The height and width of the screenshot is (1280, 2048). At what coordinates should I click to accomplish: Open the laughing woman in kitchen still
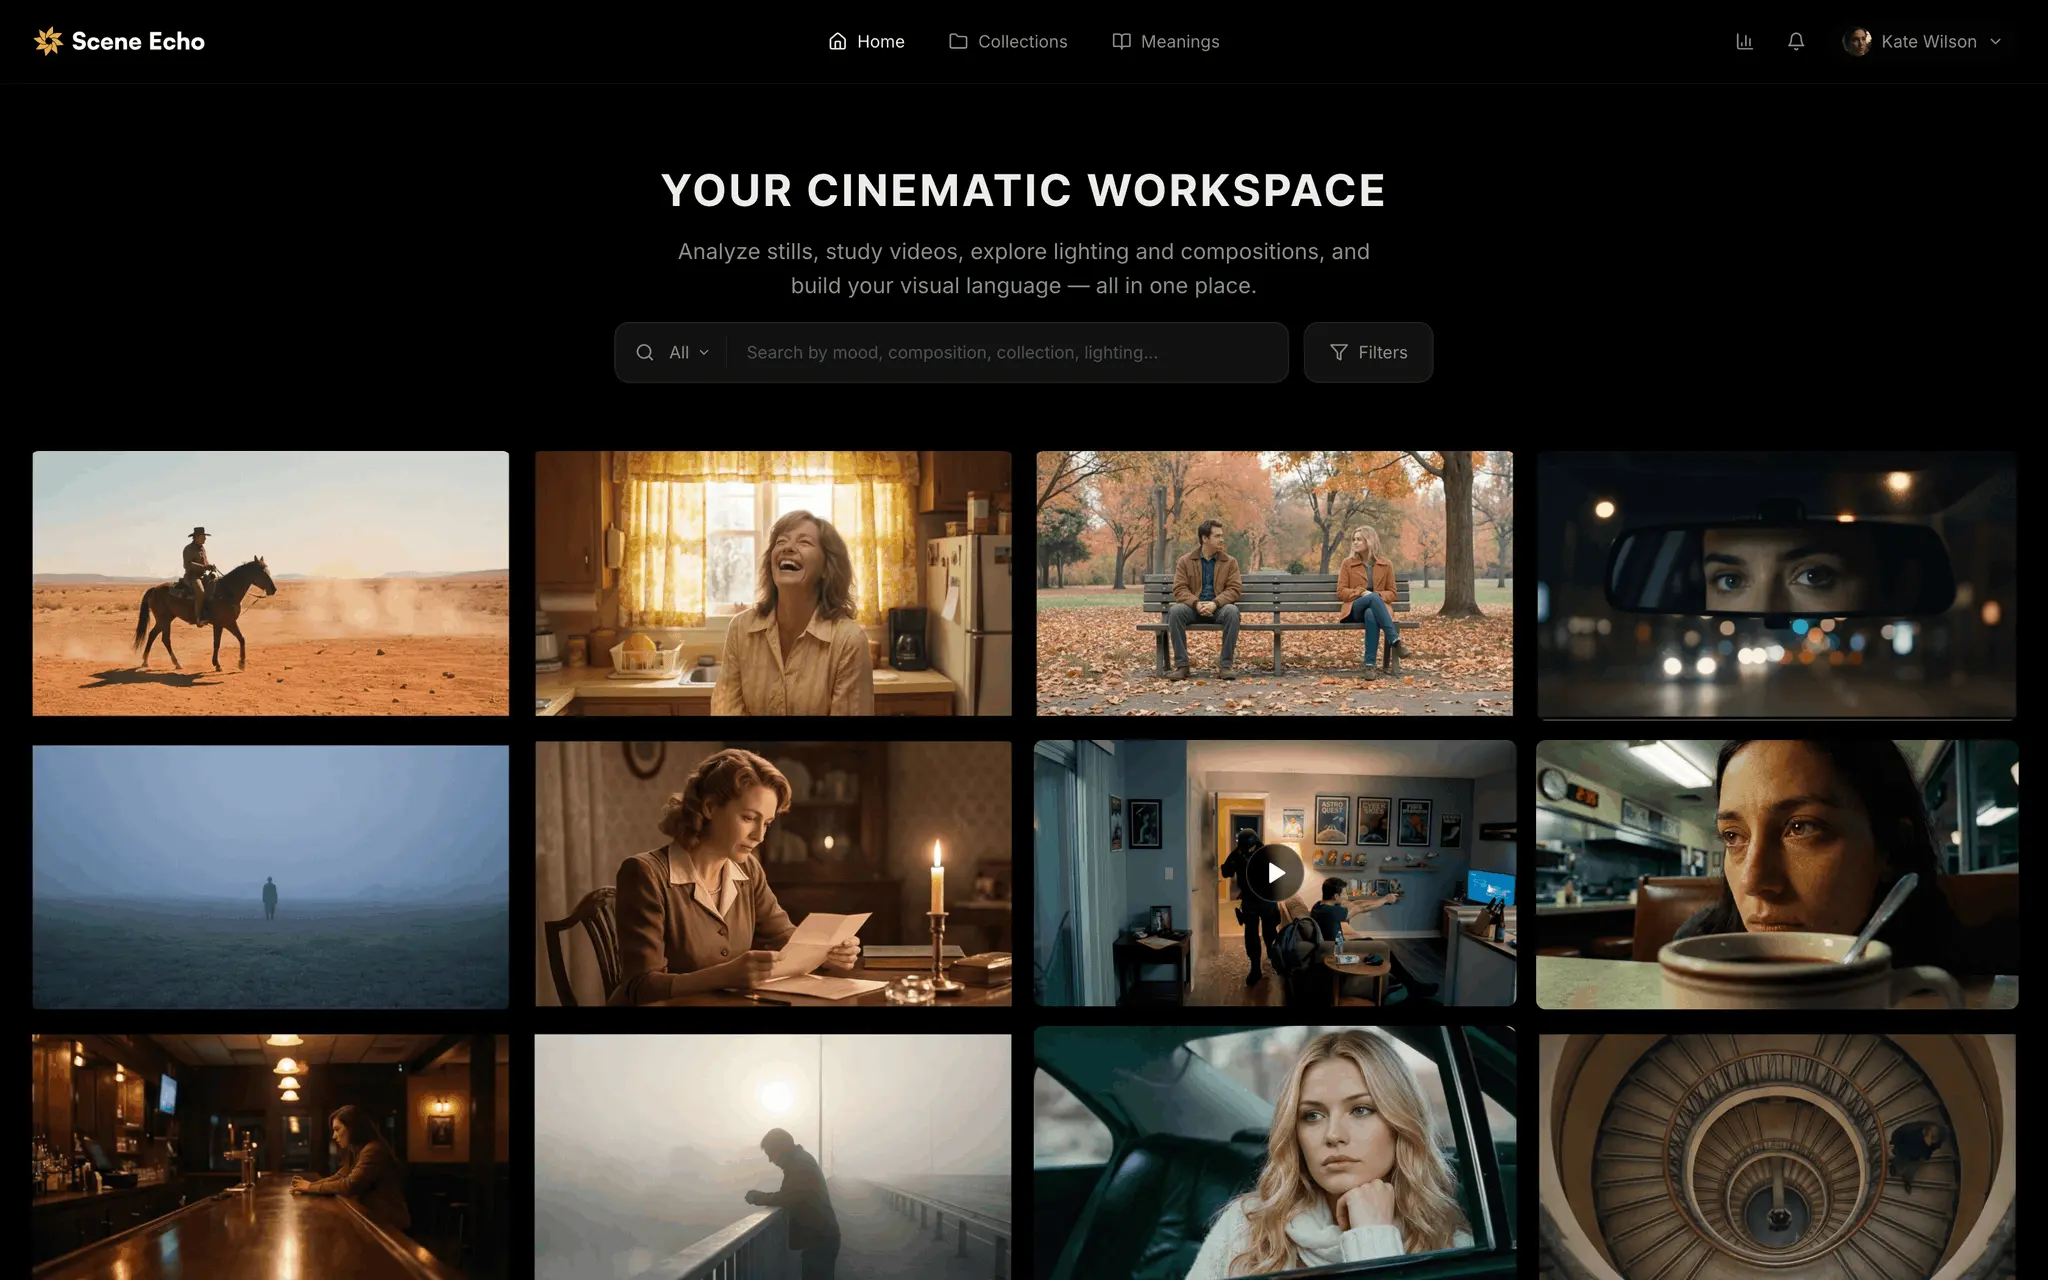(773, 583)
